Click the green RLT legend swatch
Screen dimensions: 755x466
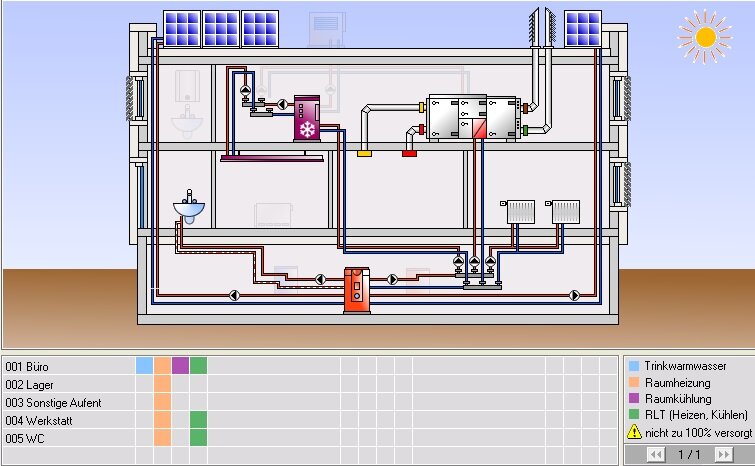click(x=634, y=414)
